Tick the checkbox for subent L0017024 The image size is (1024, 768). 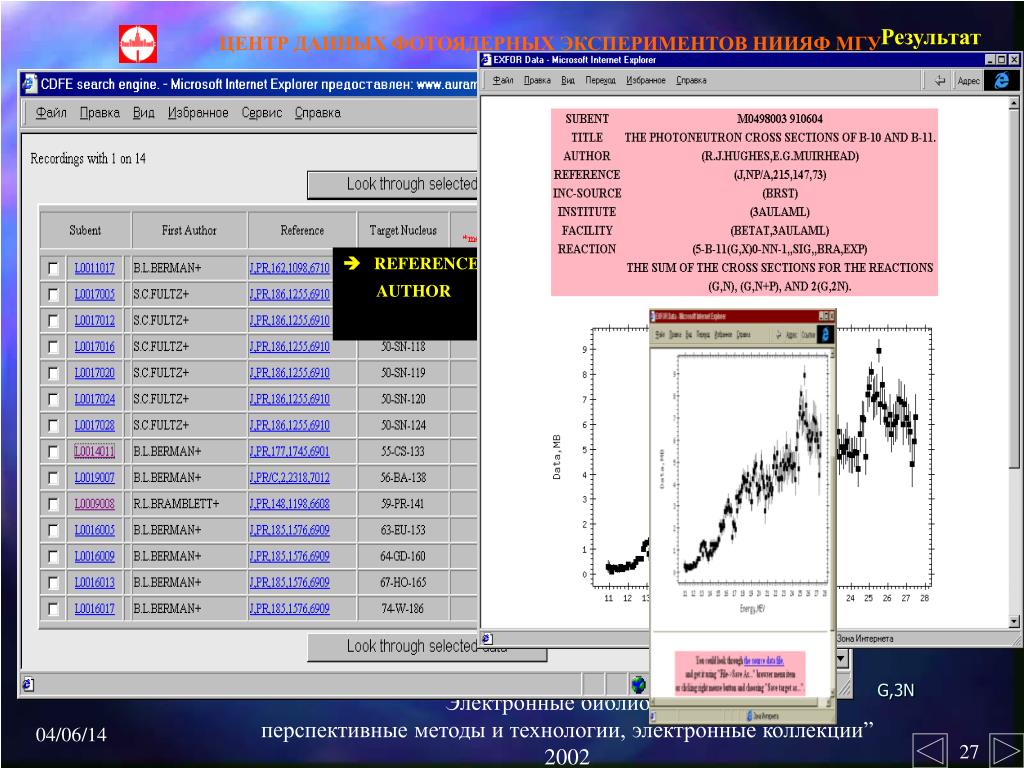coord(54,399)
